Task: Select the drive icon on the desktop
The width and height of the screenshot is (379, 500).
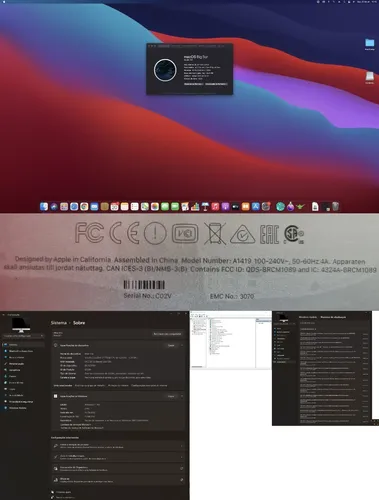Action: [369, 76]
